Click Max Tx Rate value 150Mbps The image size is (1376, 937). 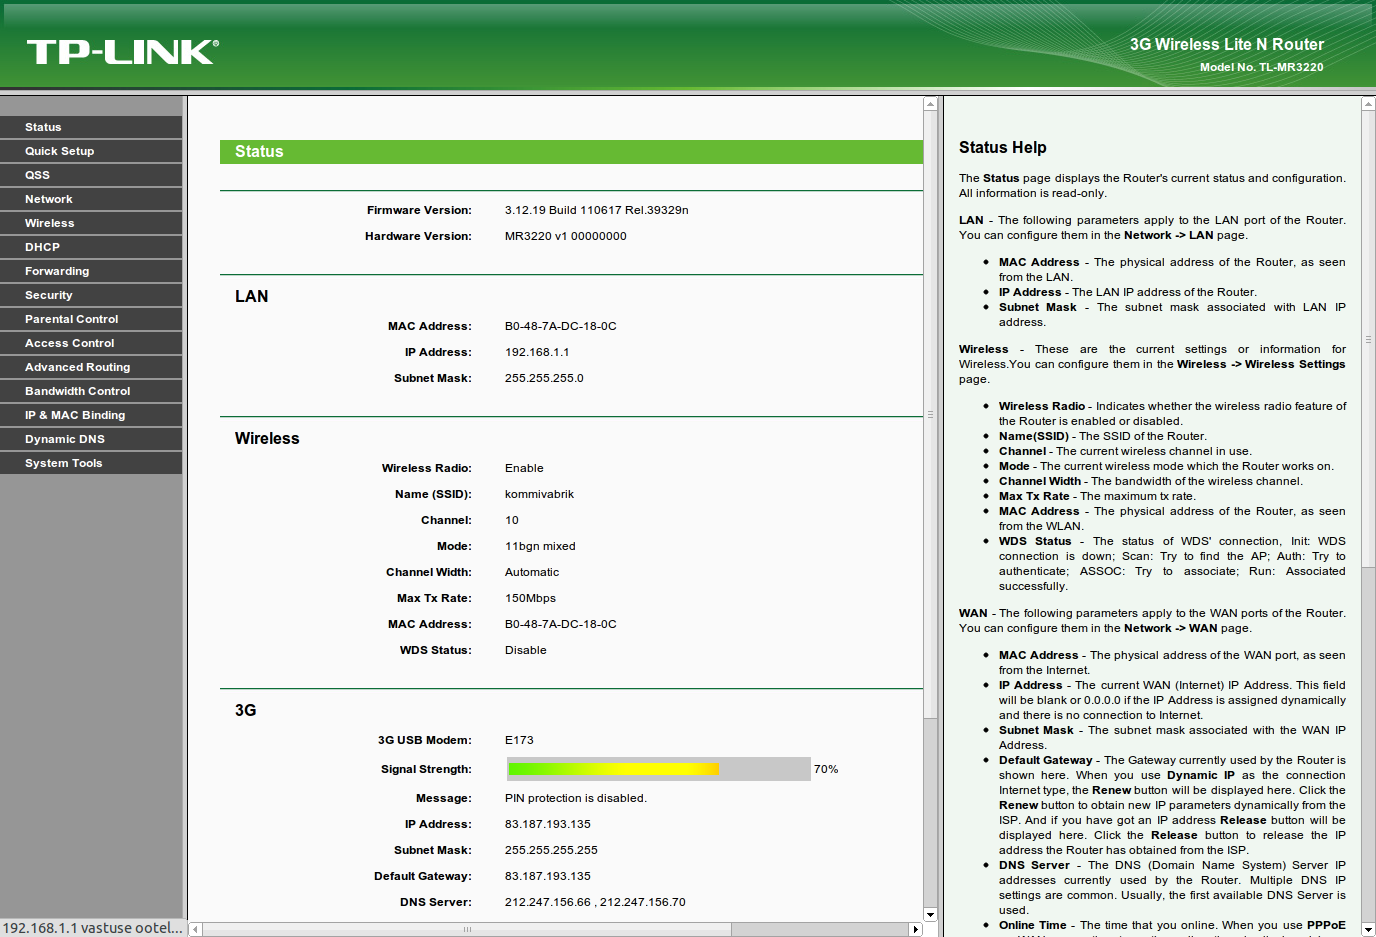[530, 598]
